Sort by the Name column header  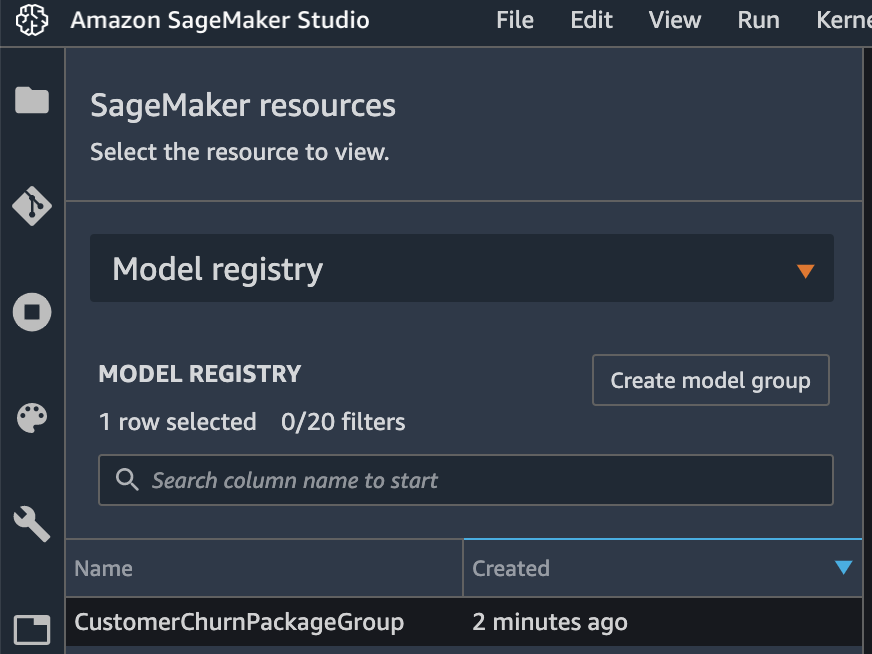point(264,568)
